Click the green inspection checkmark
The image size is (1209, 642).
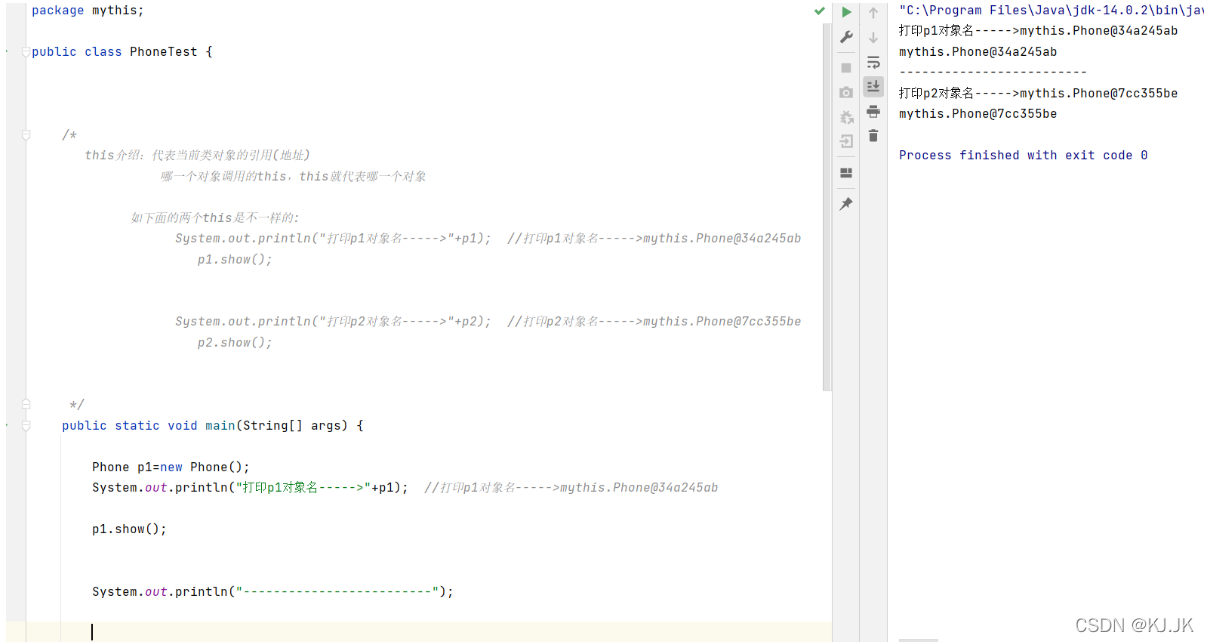pyautogui.click(x=820, y=11)
